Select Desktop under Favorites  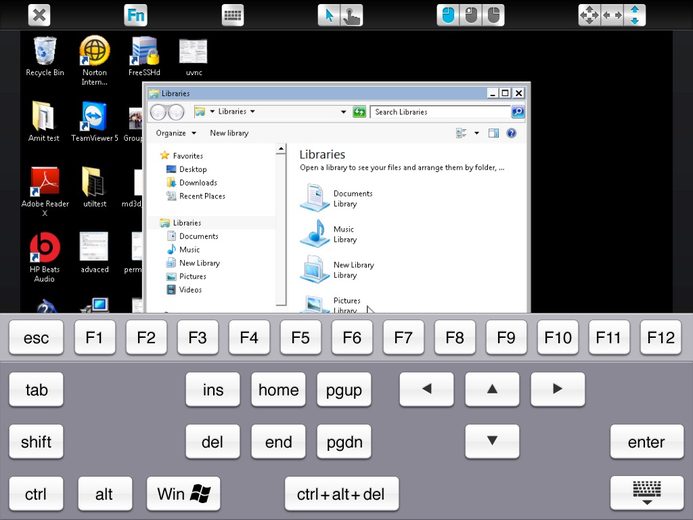186,169
